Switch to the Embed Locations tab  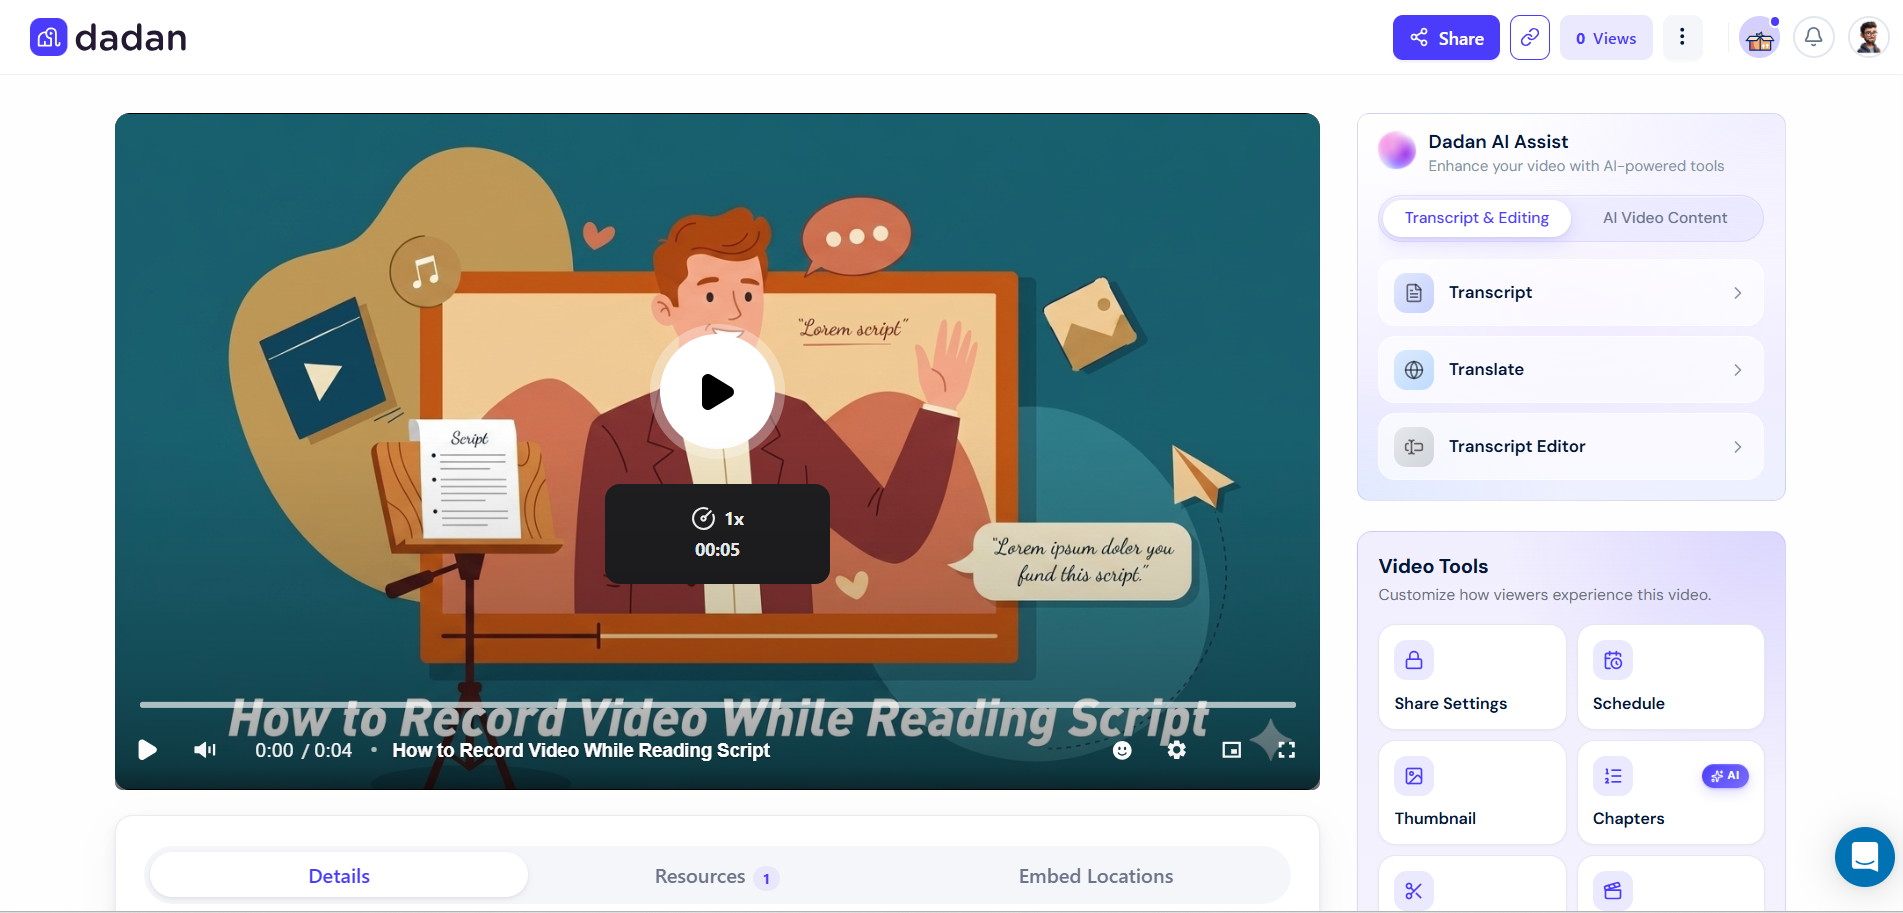click(1096, 876)
